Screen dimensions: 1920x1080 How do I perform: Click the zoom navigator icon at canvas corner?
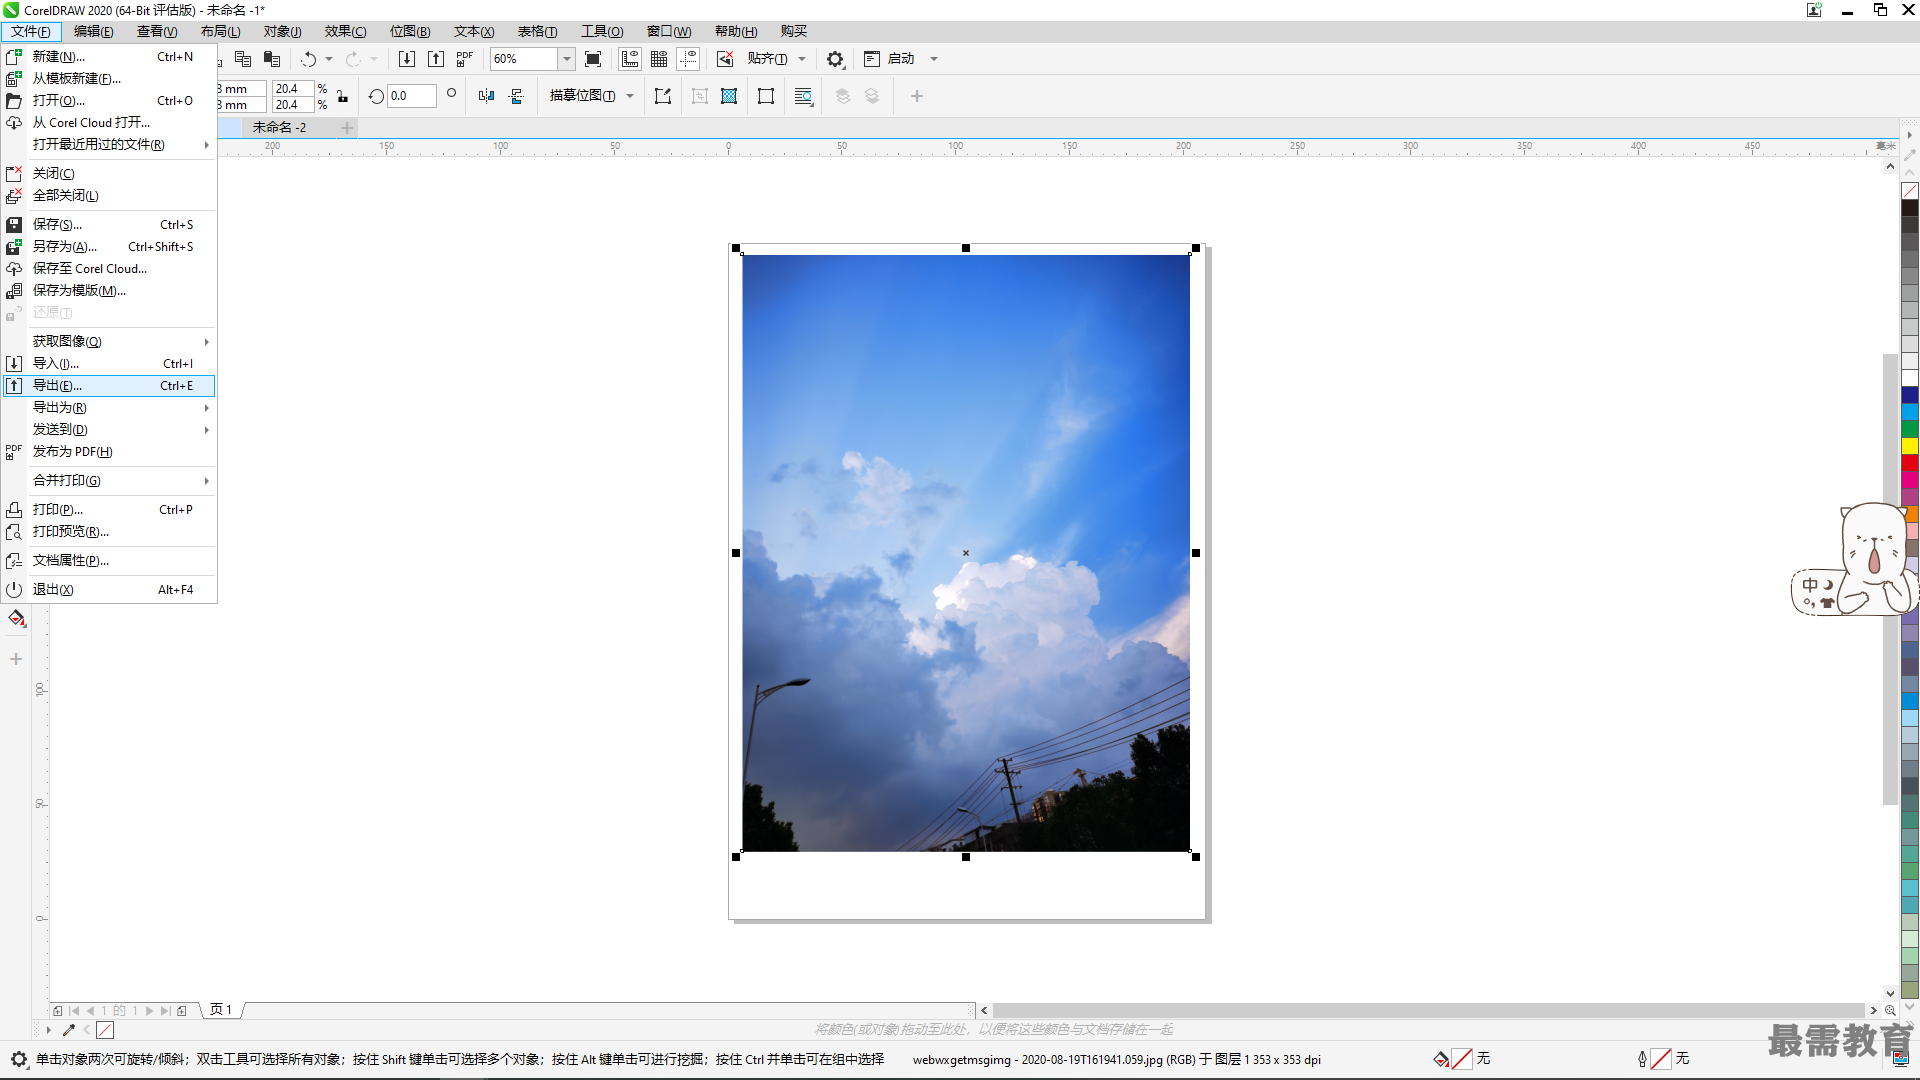[x=1890, y=1010]
